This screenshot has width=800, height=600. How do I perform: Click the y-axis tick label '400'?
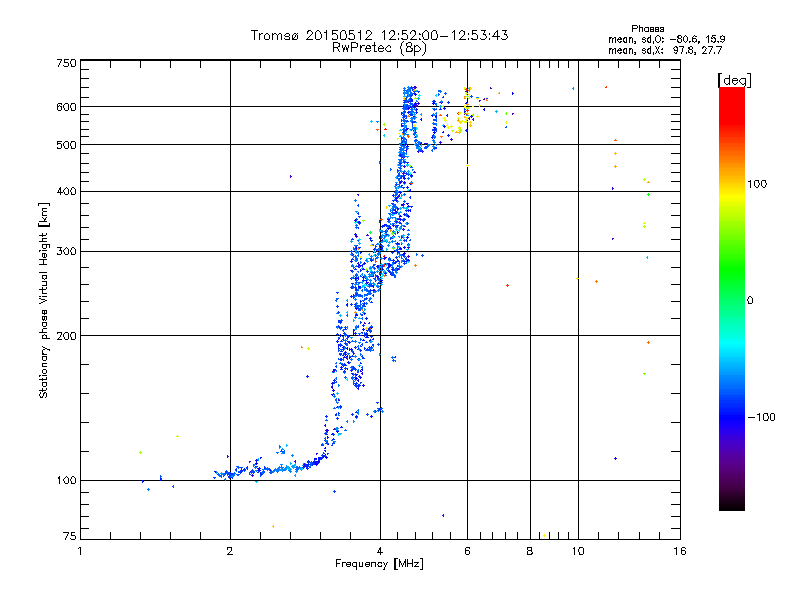tap(66, 191)
